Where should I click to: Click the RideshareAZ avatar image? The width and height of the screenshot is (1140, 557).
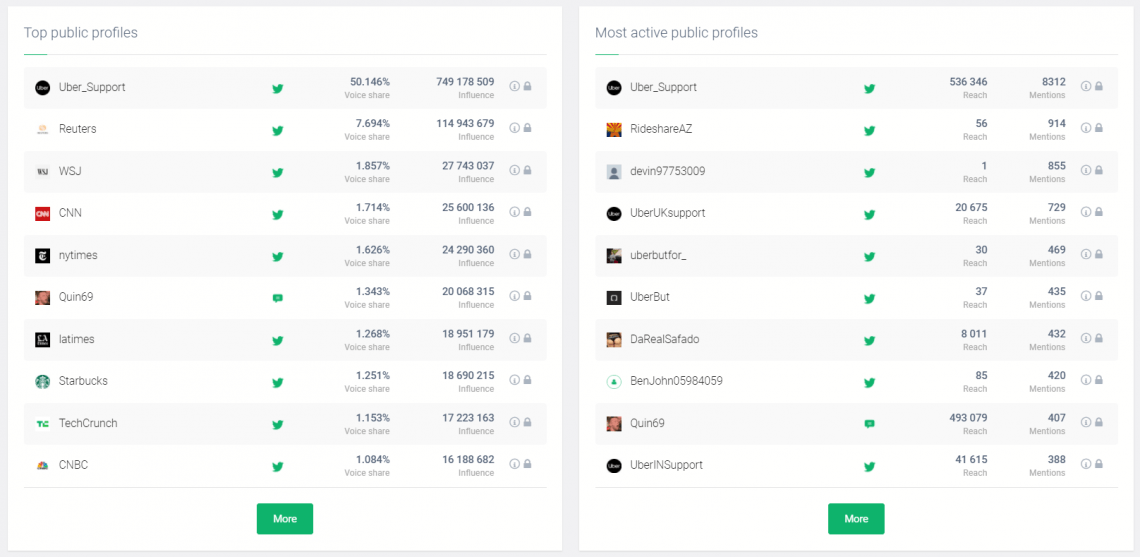coord(614,129)
